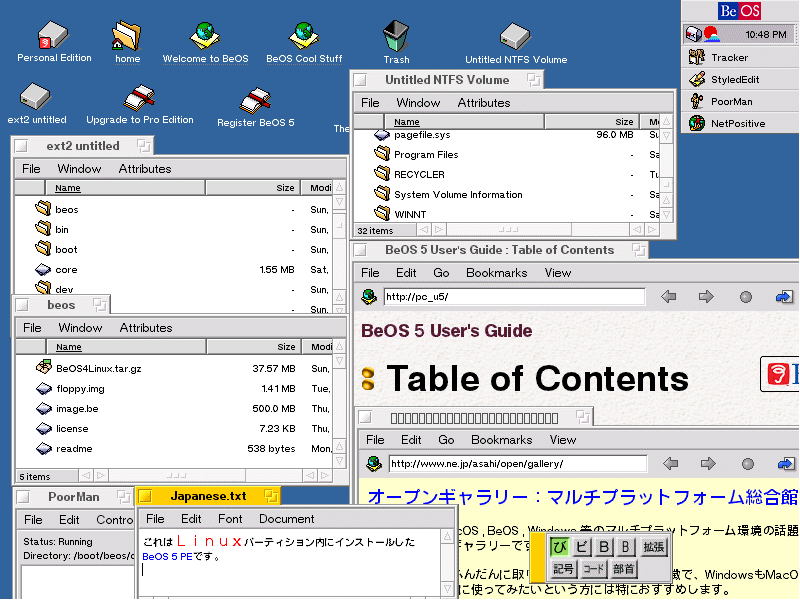Image resolution: width=800 pixels, height=600 pixels.
Task: Open Window menu in beos window
Action: [x=80, y=328]
